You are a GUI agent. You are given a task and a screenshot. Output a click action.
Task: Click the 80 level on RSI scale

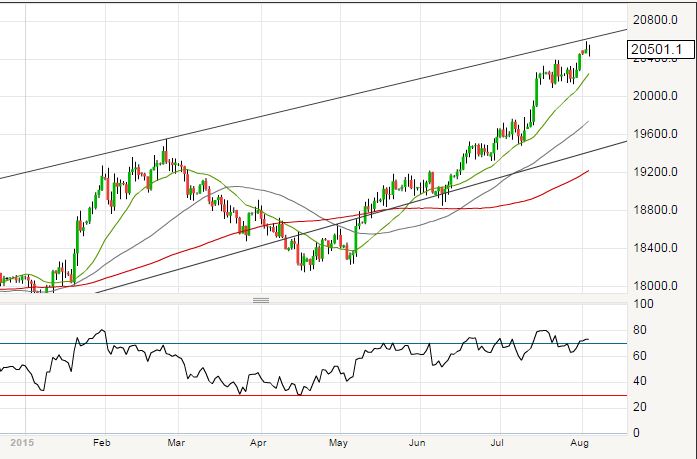click(x=643, y=330)
